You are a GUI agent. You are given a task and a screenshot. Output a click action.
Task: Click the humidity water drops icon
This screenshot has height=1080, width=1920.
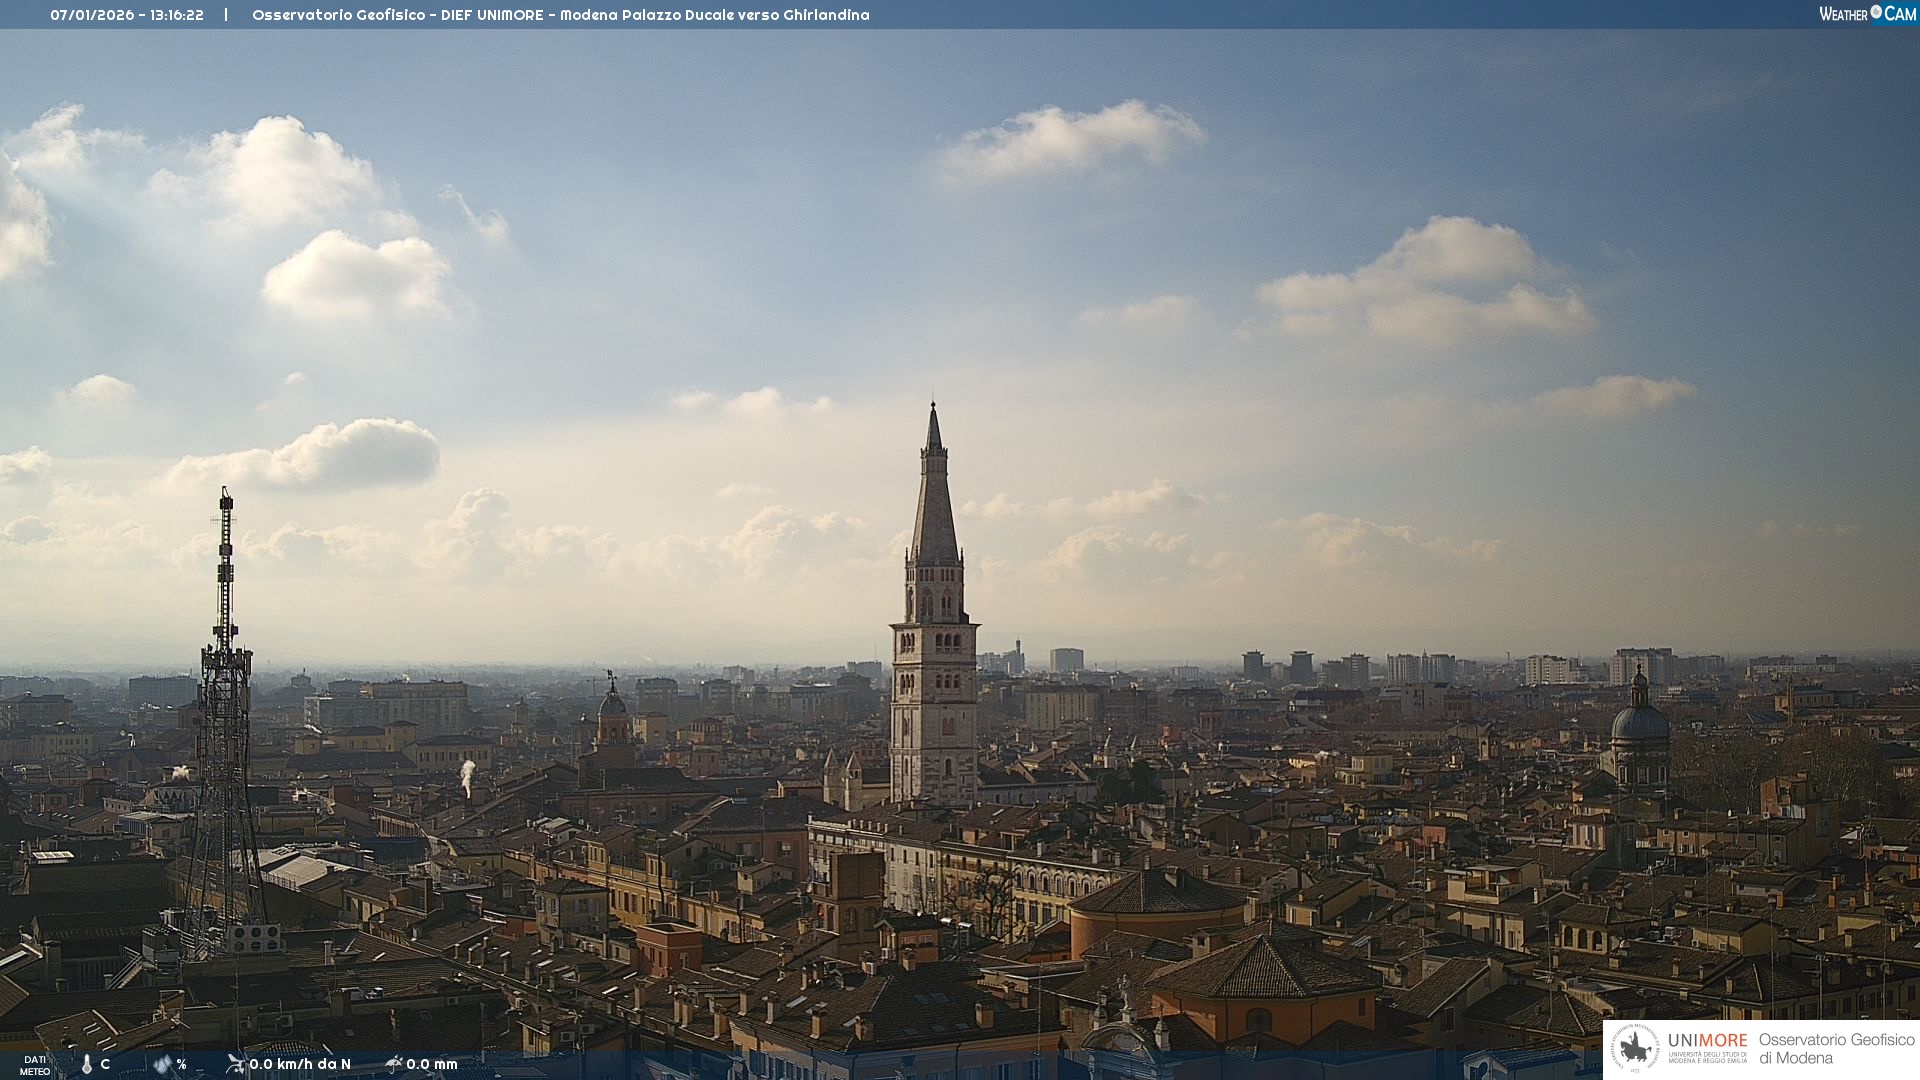[162, 1065]
